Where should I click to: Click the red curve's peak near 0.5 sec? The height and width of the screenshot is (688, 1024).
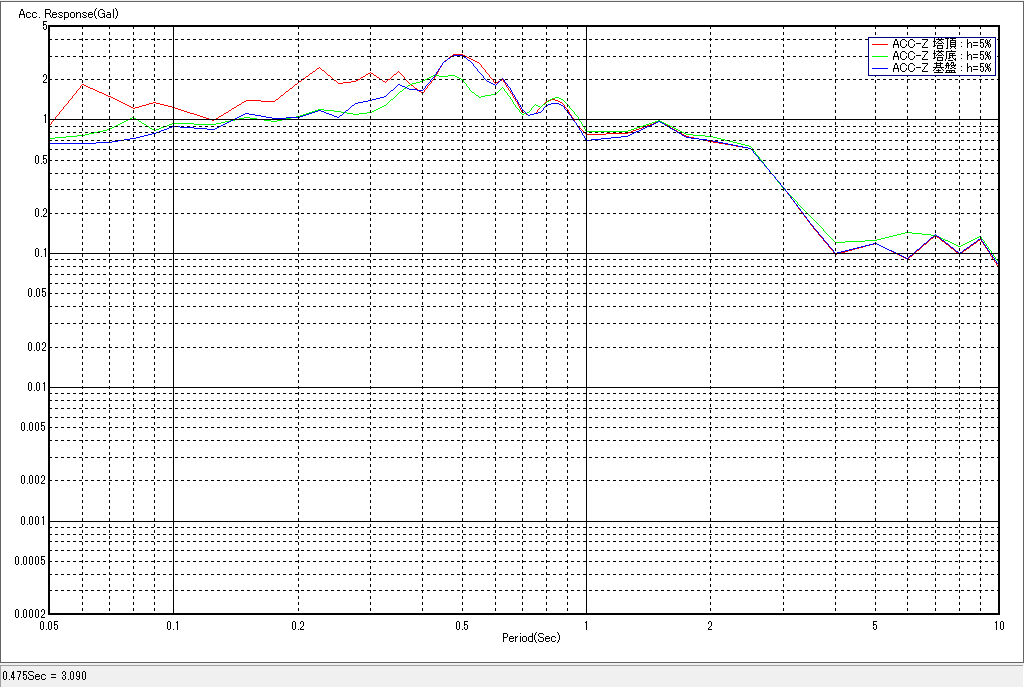[457, 54]
